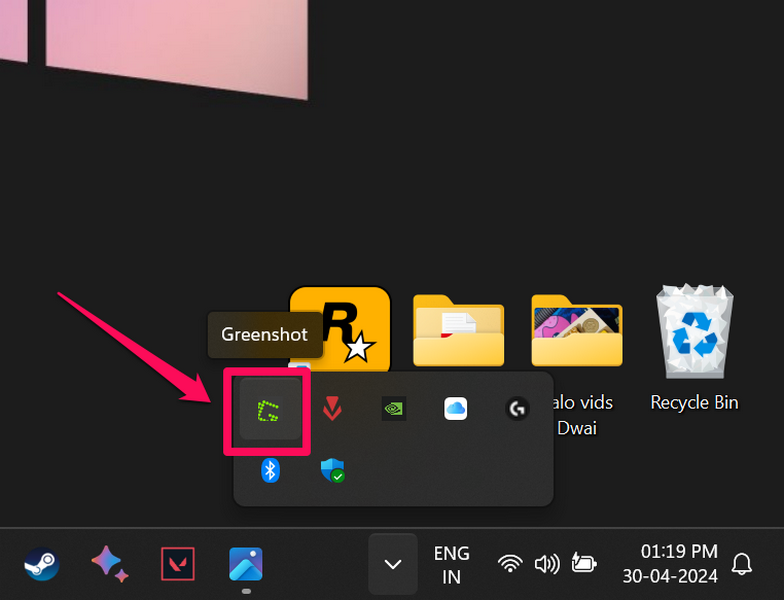Switch to the Photos app on the taskbar
784x600 pixels.
pyautogui.click(x=246, y=564)
